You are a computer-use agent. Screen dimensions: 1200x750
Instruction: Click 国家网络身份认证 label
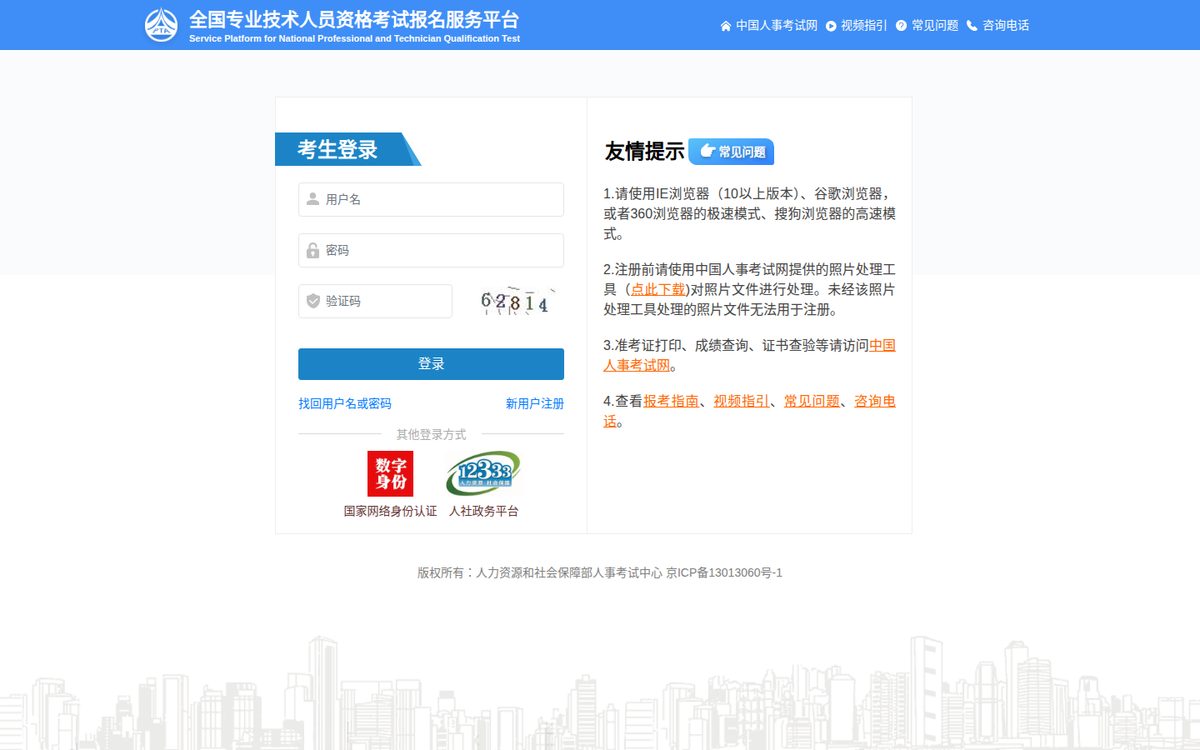tap(390, 511)
